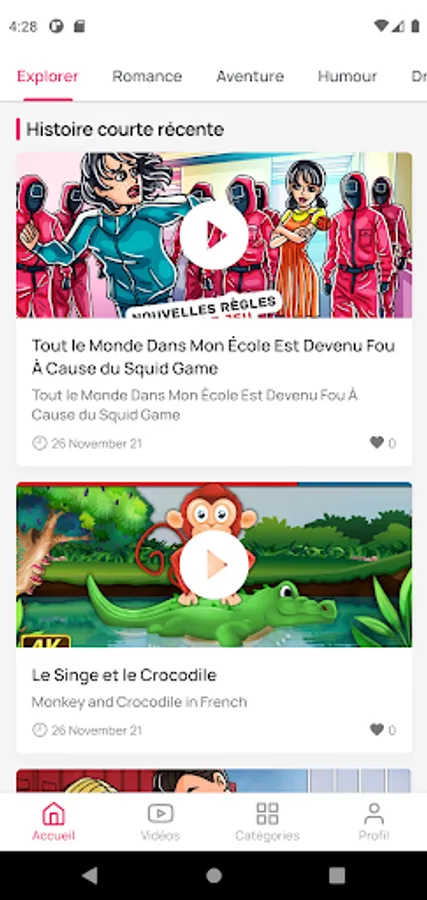Tap the Android home circle button
Screen dimensions: 427x900
tap(214, 875)
